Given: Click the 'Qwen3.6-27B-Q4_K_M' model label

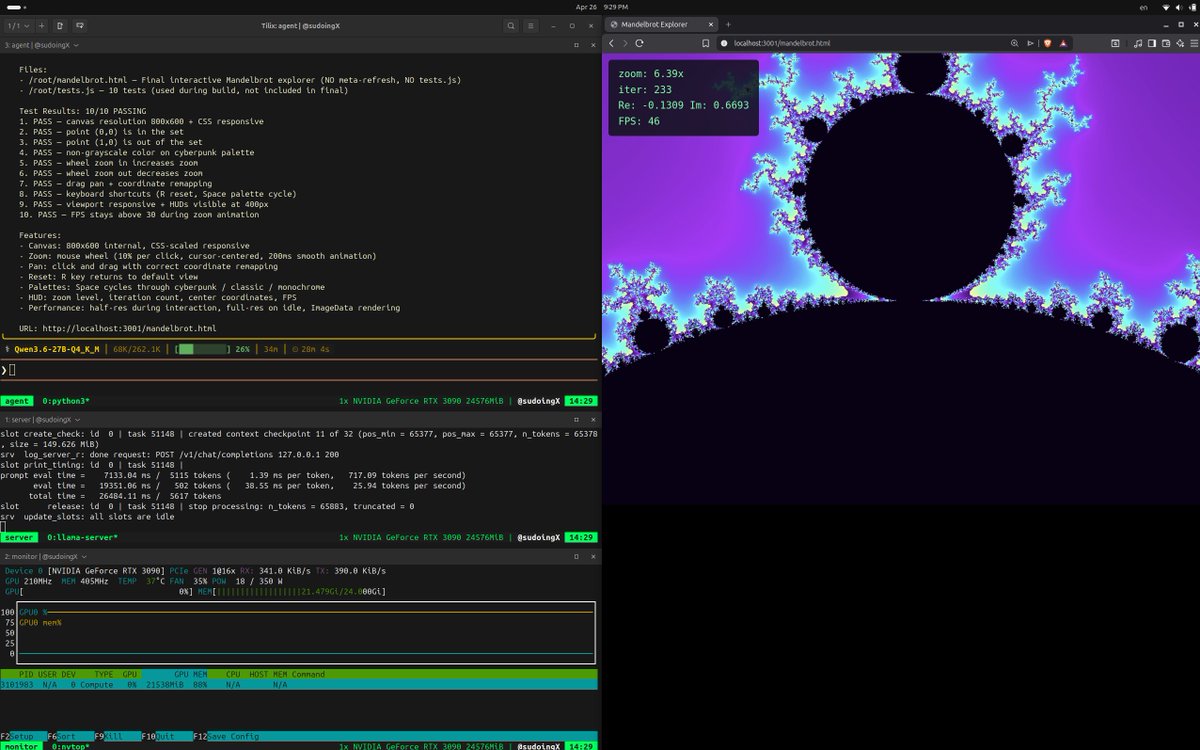Looking at the screenshot, I should 57,349.
